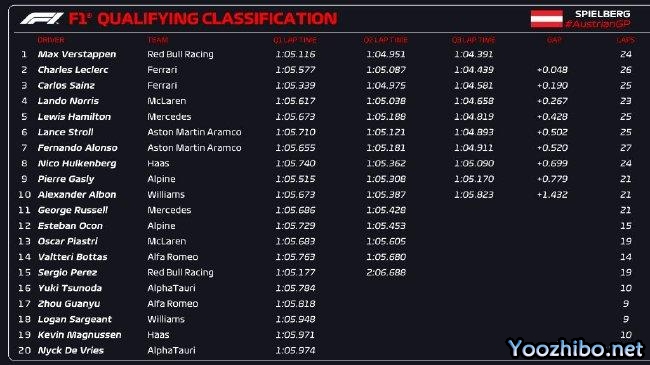Click Lewis Hamilton's Q3 time 1:04.819
The width and height of the screenshot is (650, 365).
[473, 117]
